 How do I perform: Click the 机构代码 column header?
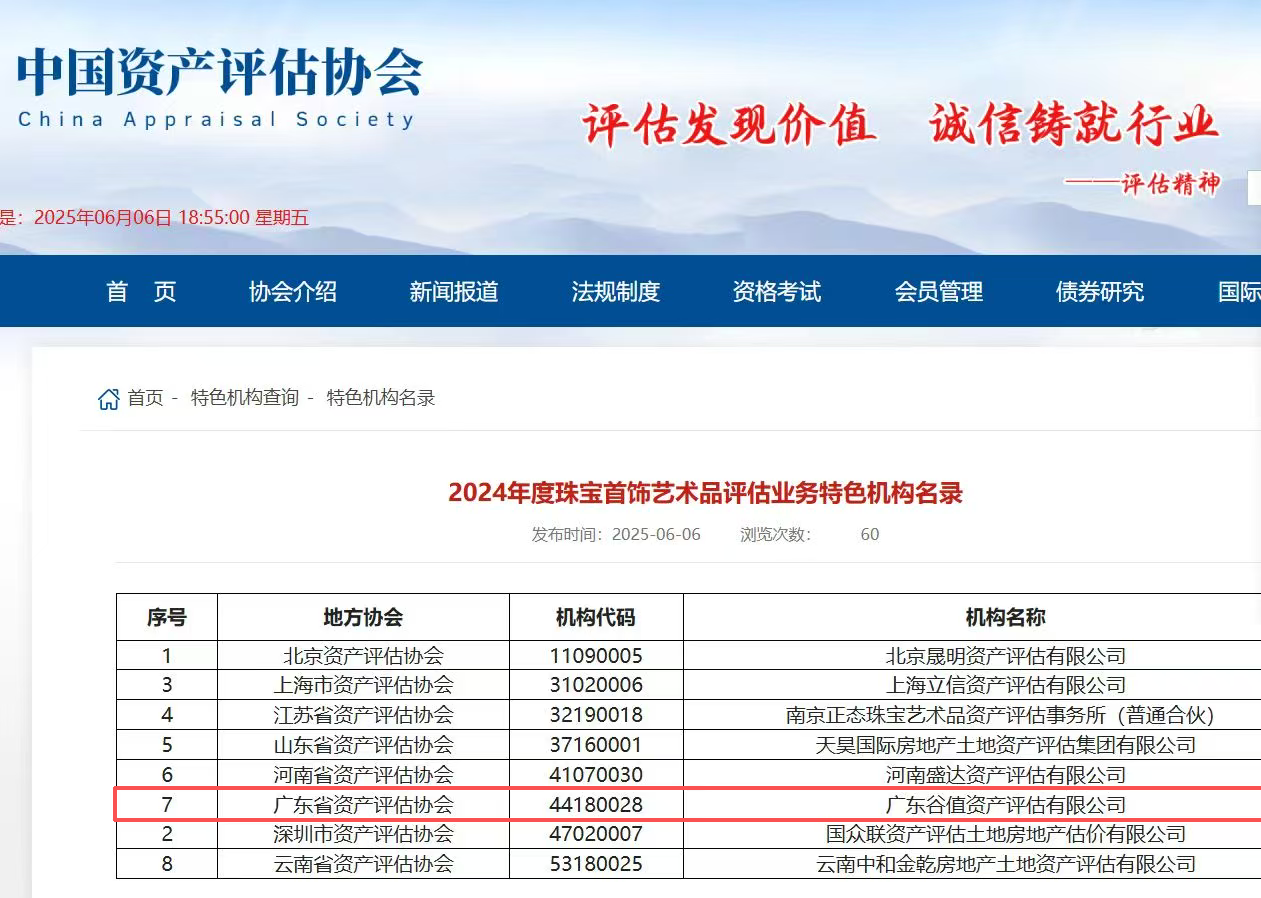tap(596, 618)
